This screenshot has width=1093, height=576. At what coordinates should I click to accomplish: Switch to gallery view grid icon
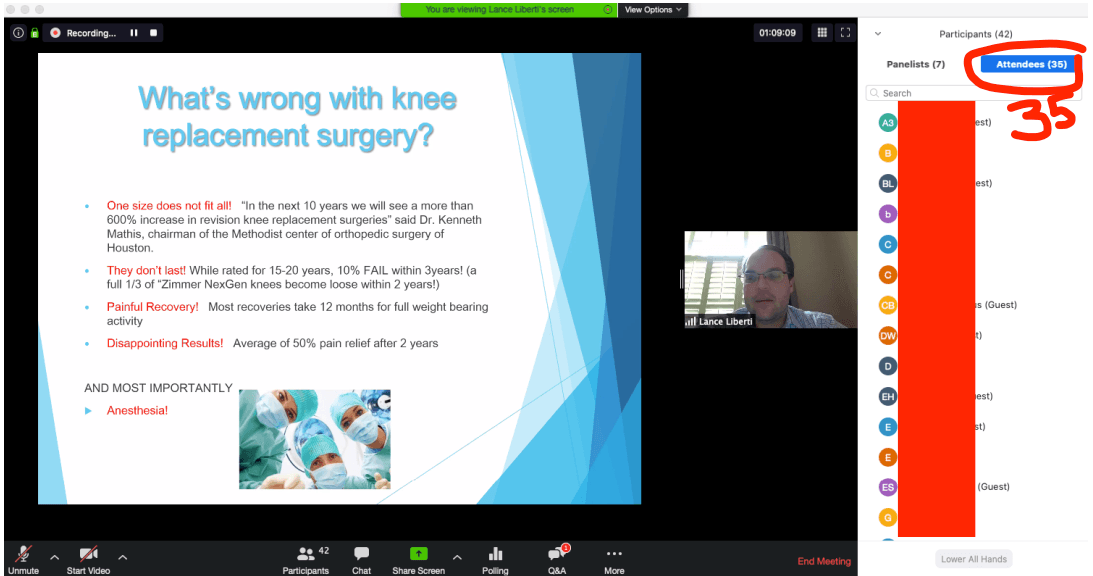822,33
